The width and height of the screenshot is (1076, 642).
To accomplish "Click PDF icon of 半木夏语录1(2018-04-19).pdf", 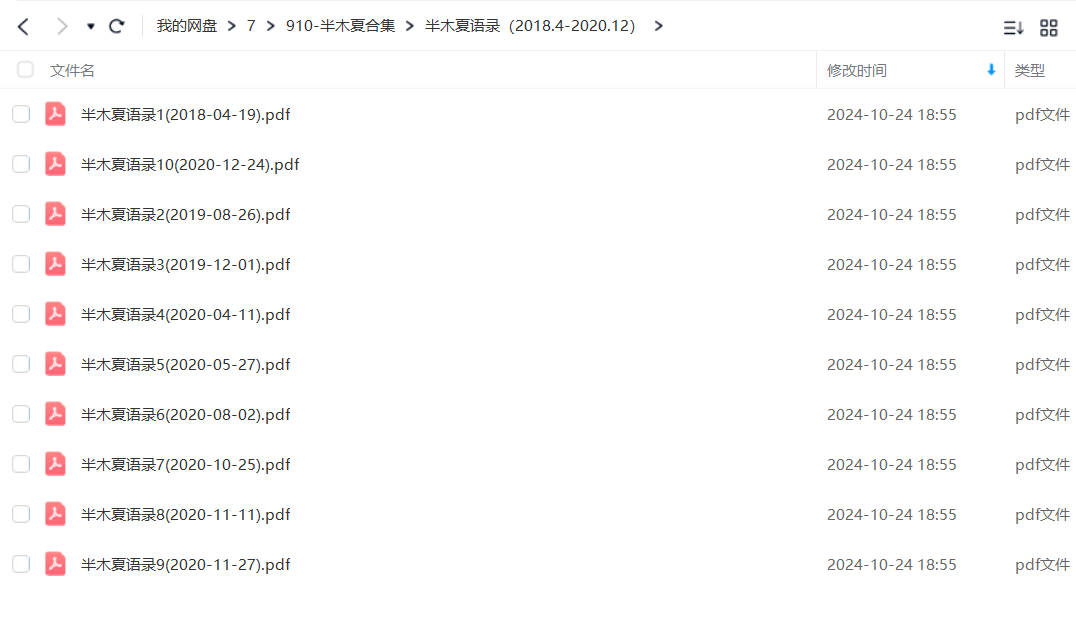I will click(x=56, y=114).
